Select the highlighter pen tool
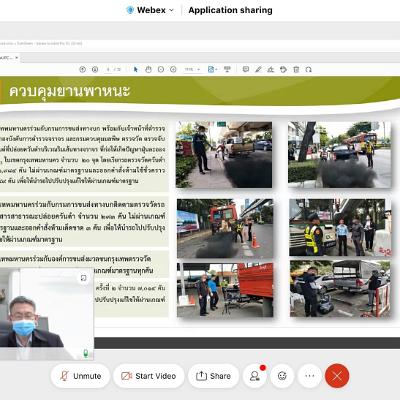 point(258,69)
